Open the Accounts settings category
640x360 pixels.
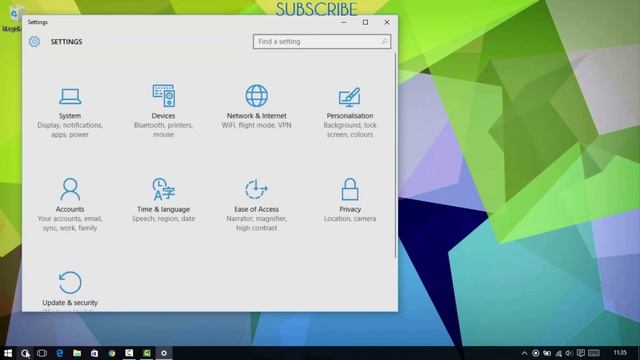click(70, 204)
